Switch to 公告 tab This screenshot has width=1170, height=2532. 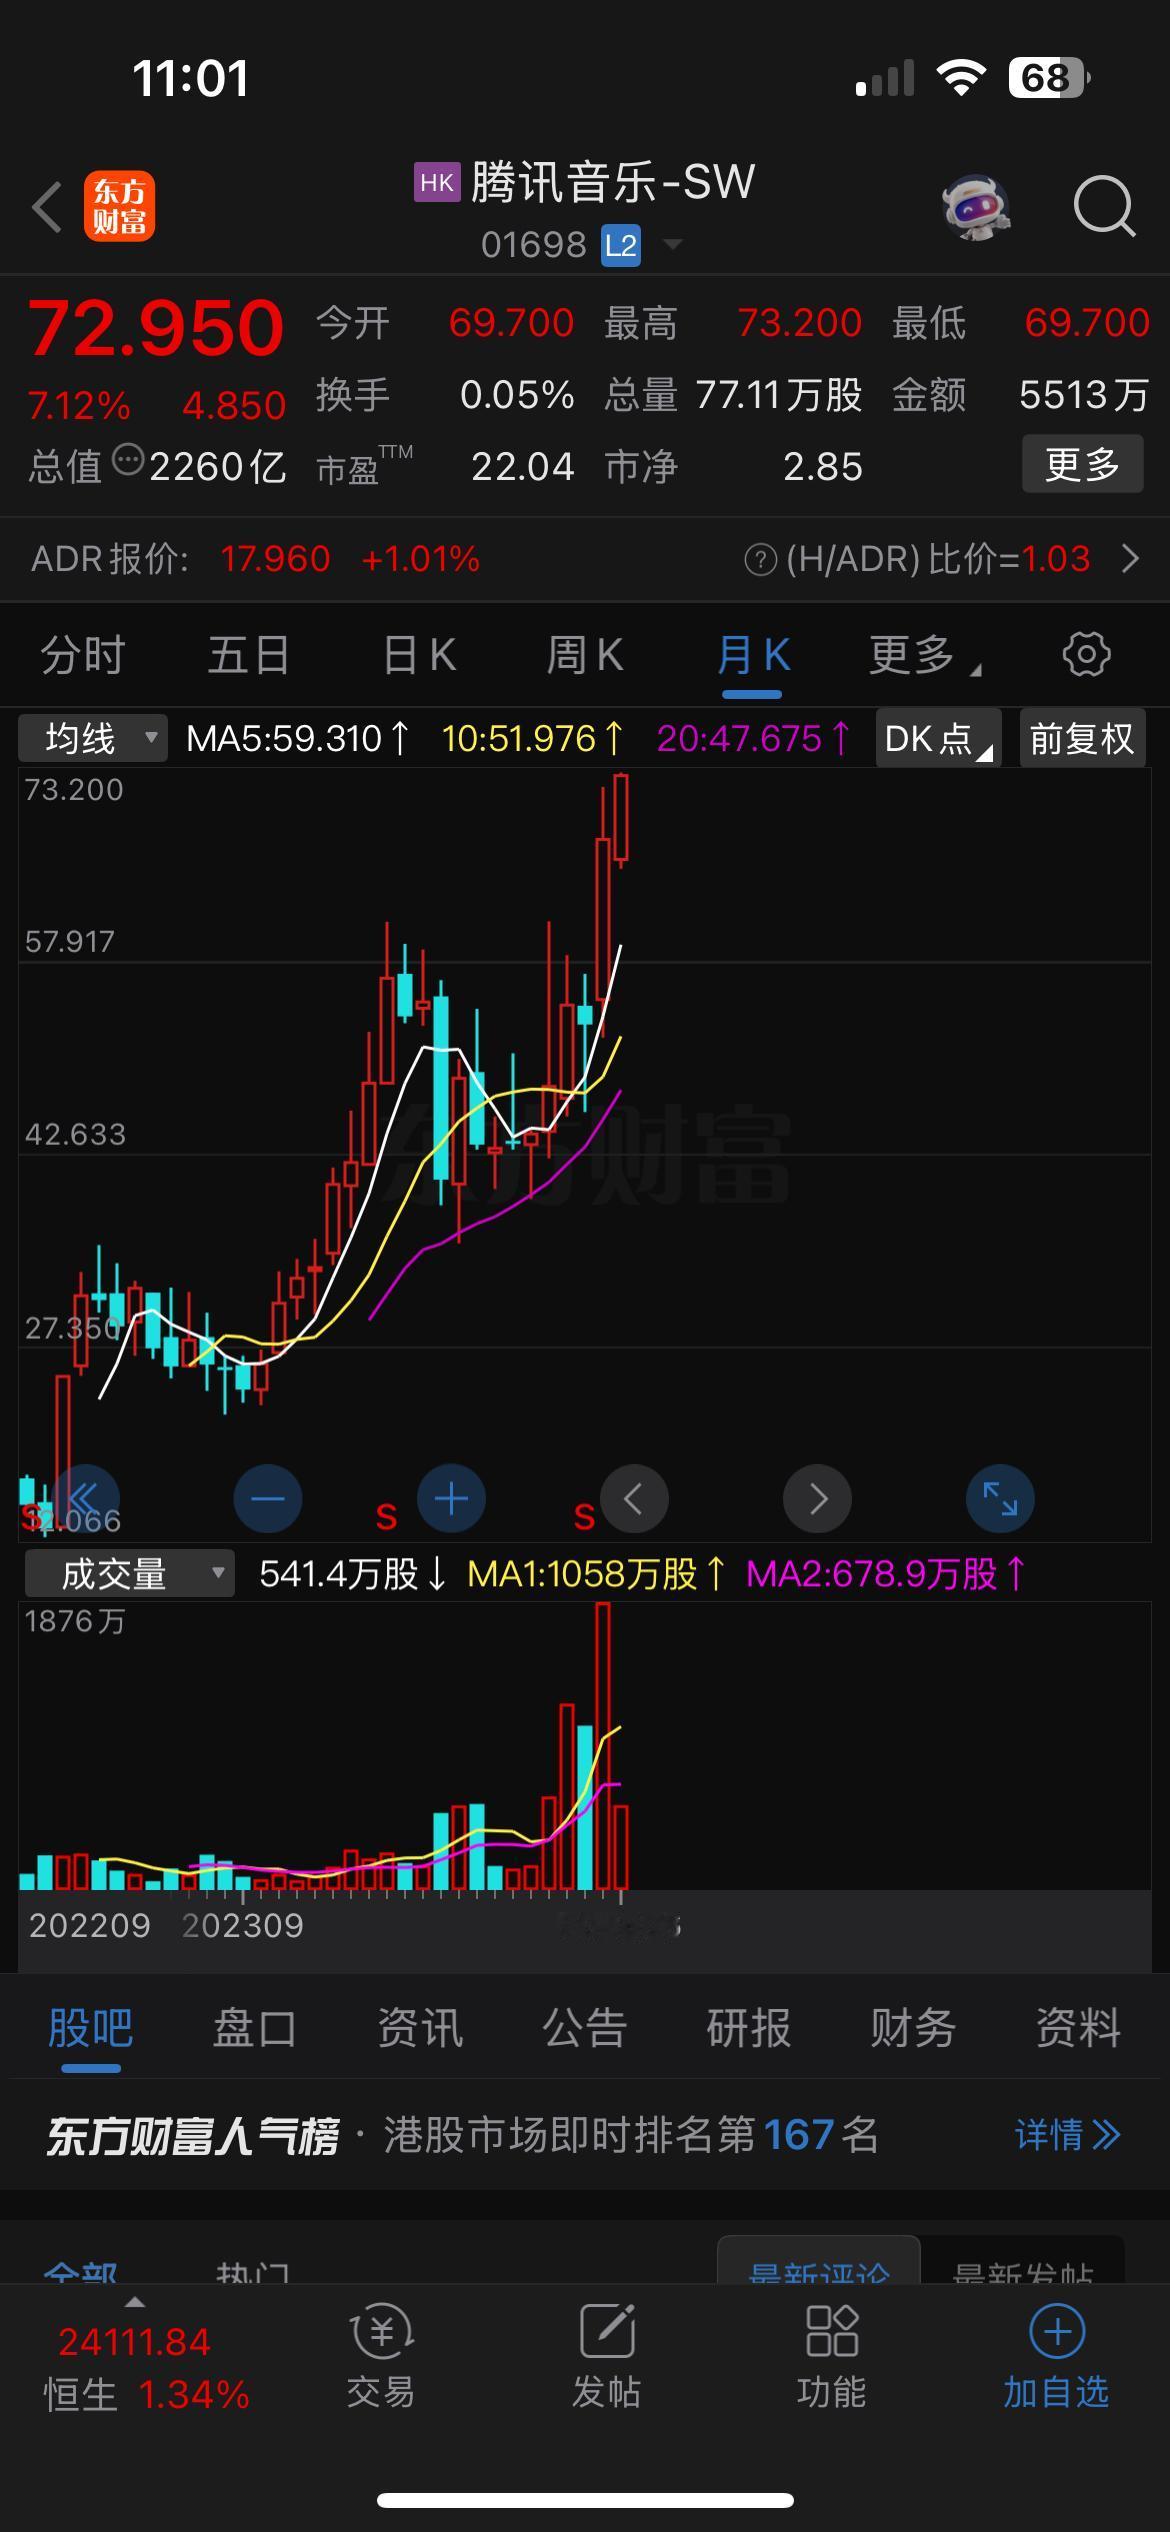point(585,2028)
